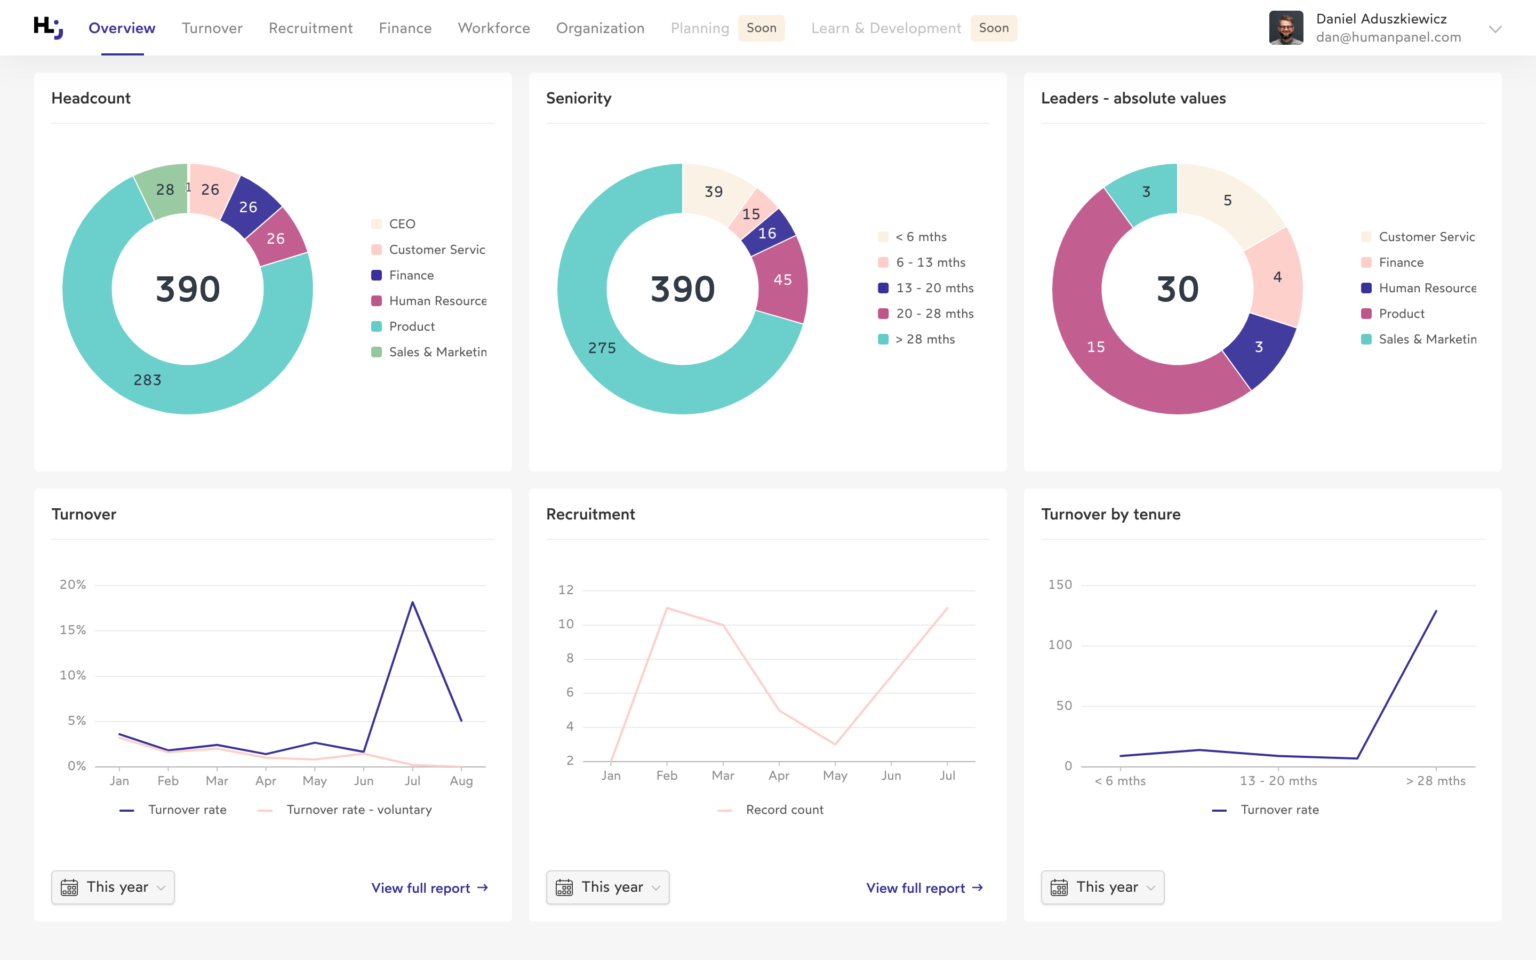This screenshot has width=1536, height=960.
Task: Click the HumanPanel logo icon
Action: coord(47,27)
